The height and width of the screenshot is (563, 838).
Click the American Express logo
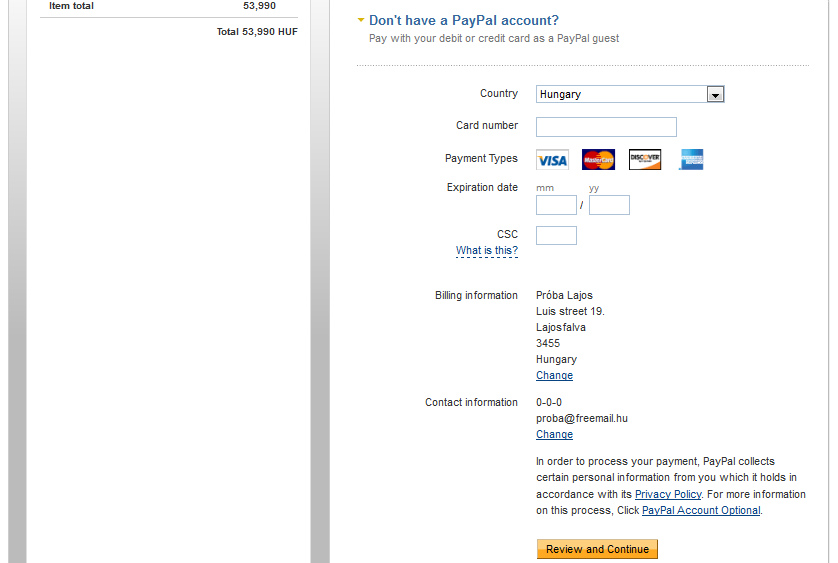tap(692, 160)
